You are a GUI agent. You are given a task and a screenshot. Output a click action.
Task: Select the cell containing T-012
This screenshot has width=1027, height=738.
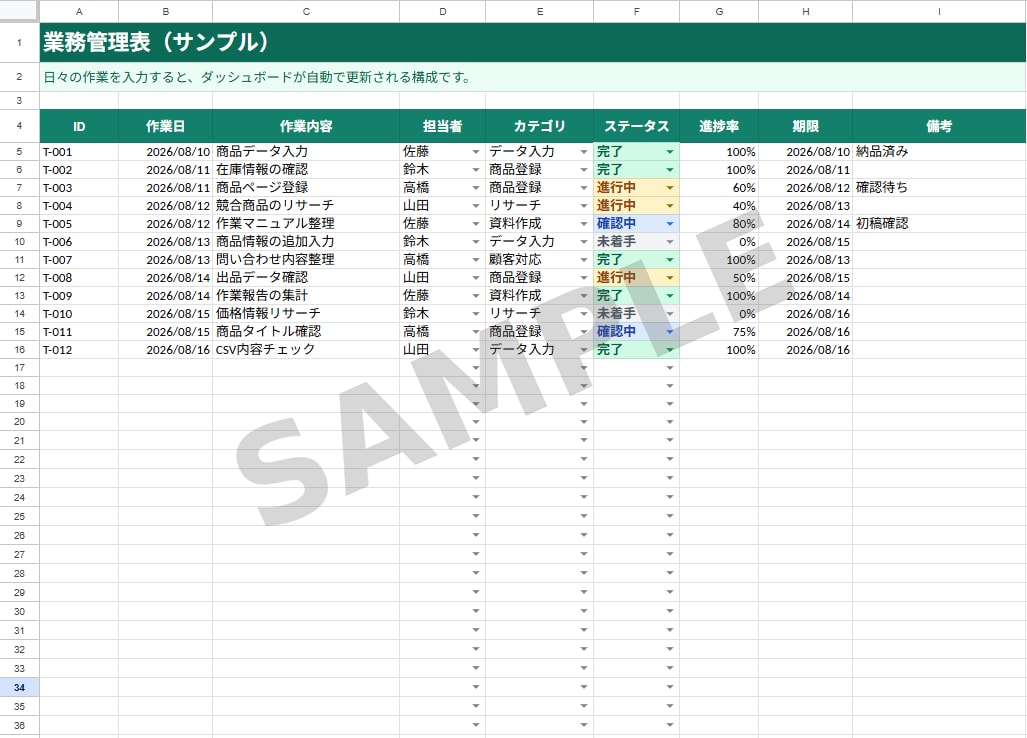79,350
